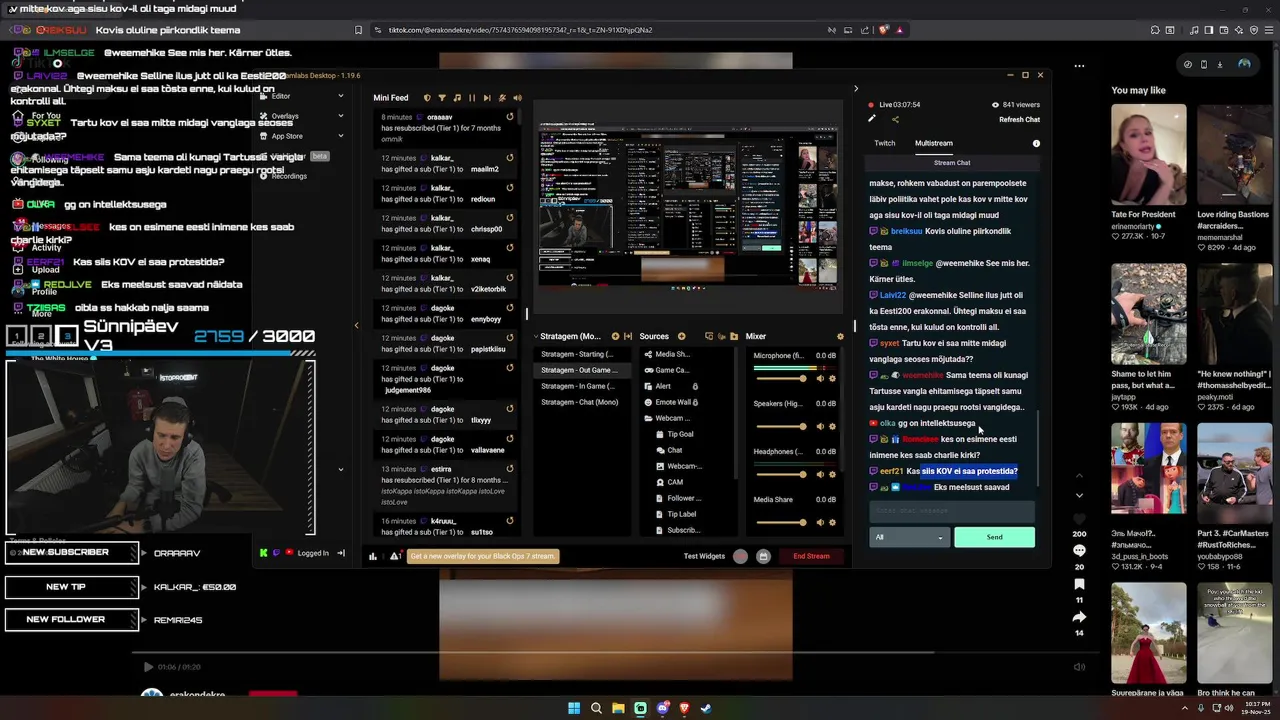Click the Send chat button

(994, 537)
